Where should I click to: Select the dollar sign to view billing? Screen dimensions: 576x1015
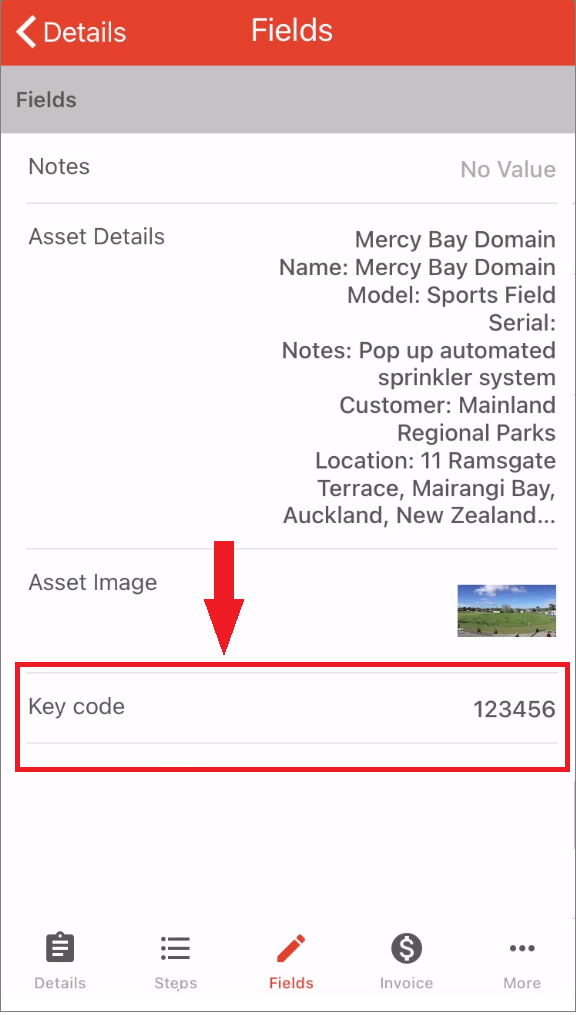click(x=406, y=947)
